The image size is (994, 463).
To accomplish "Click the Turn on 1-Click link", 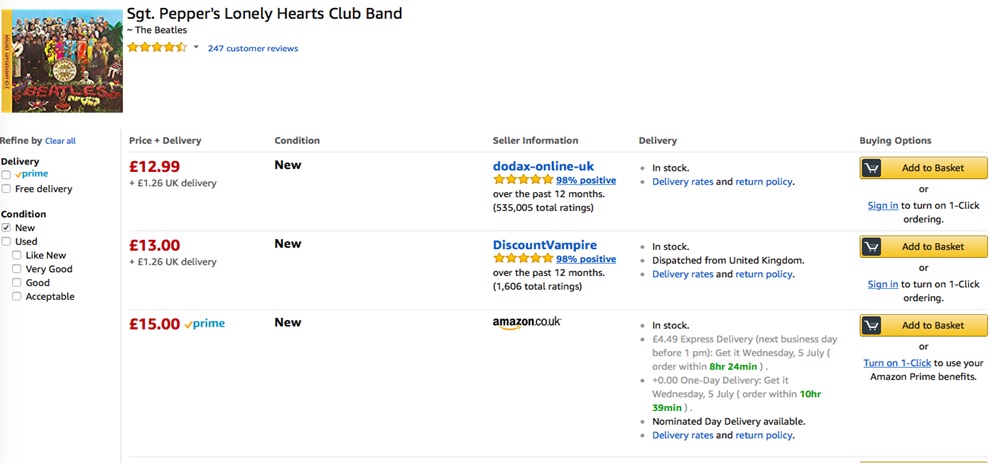I will (x=897, y=363).
